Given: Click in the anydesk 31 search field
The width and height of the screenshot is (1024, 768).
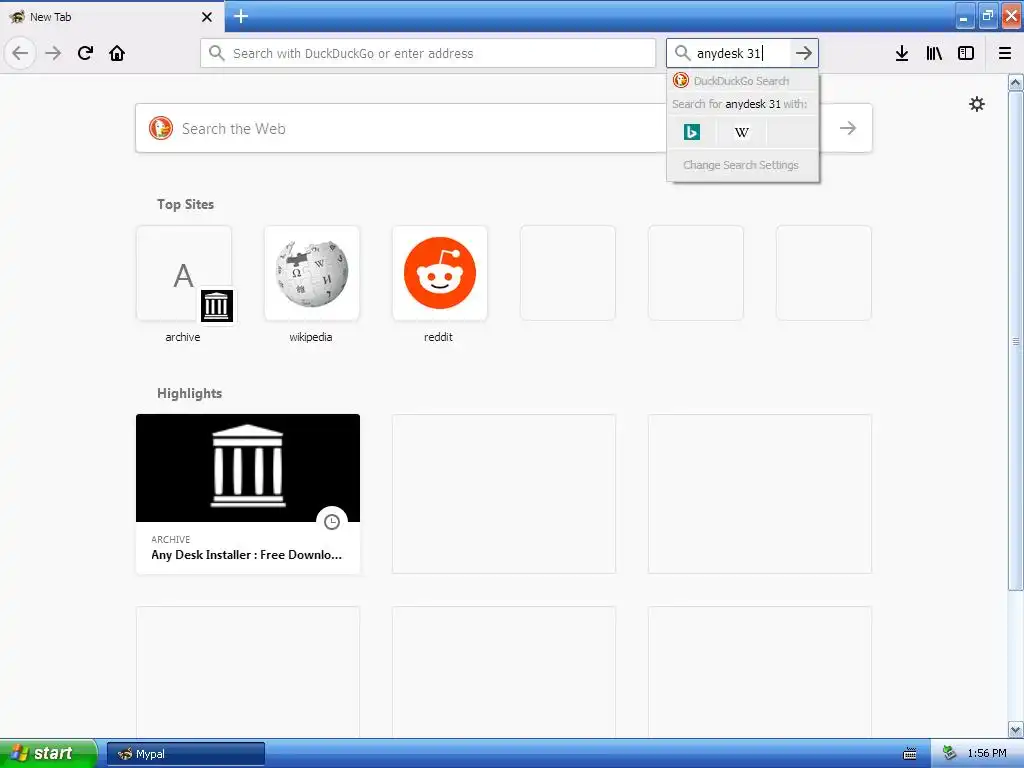Looking at the screenshot, I should (742, 53).
